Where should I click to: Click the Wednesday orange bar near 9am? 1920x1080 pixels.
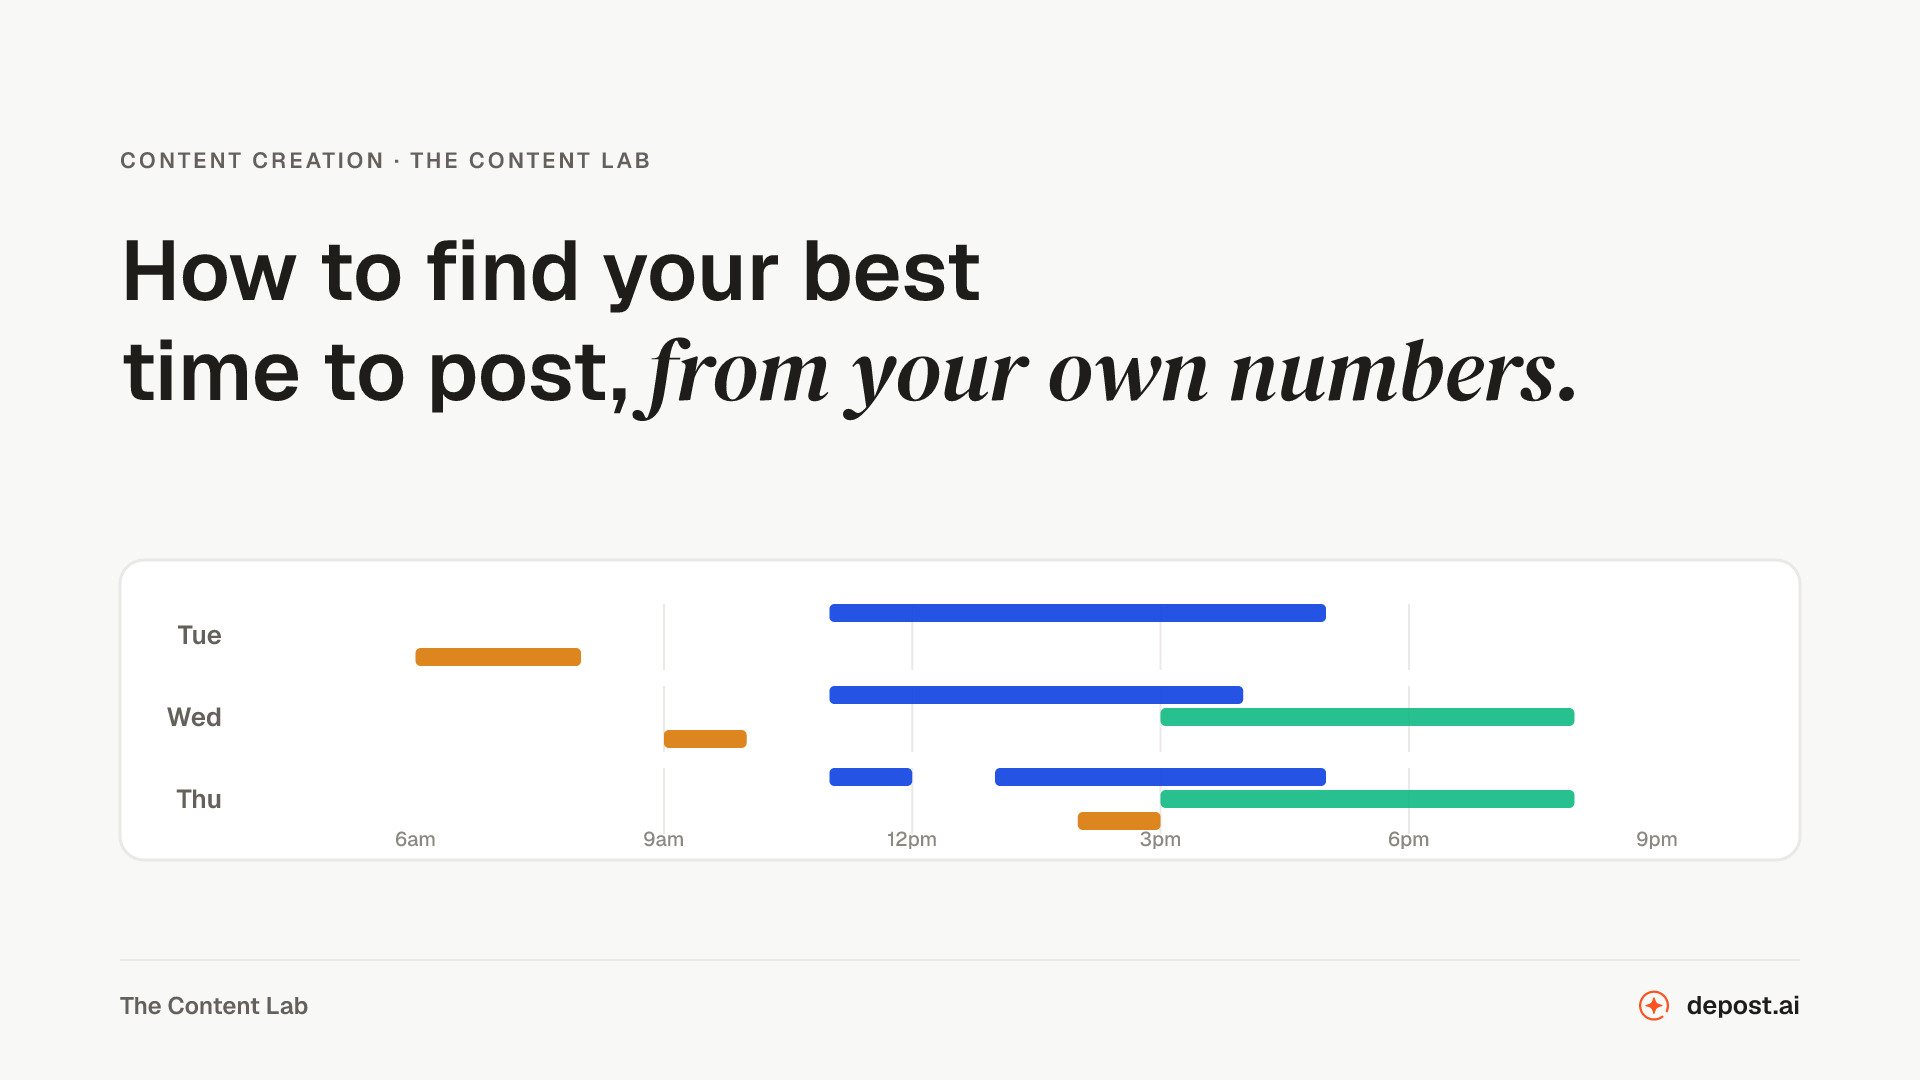(705, 739)
